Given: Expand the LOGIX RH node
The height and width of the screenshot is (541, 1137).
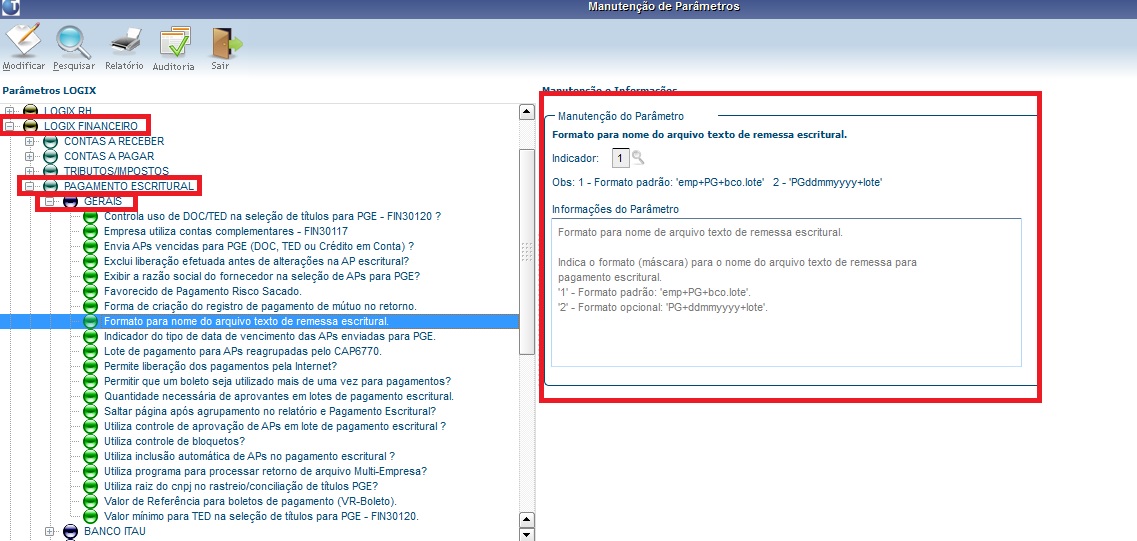Looking at the screenshot, I should [9, 111].
